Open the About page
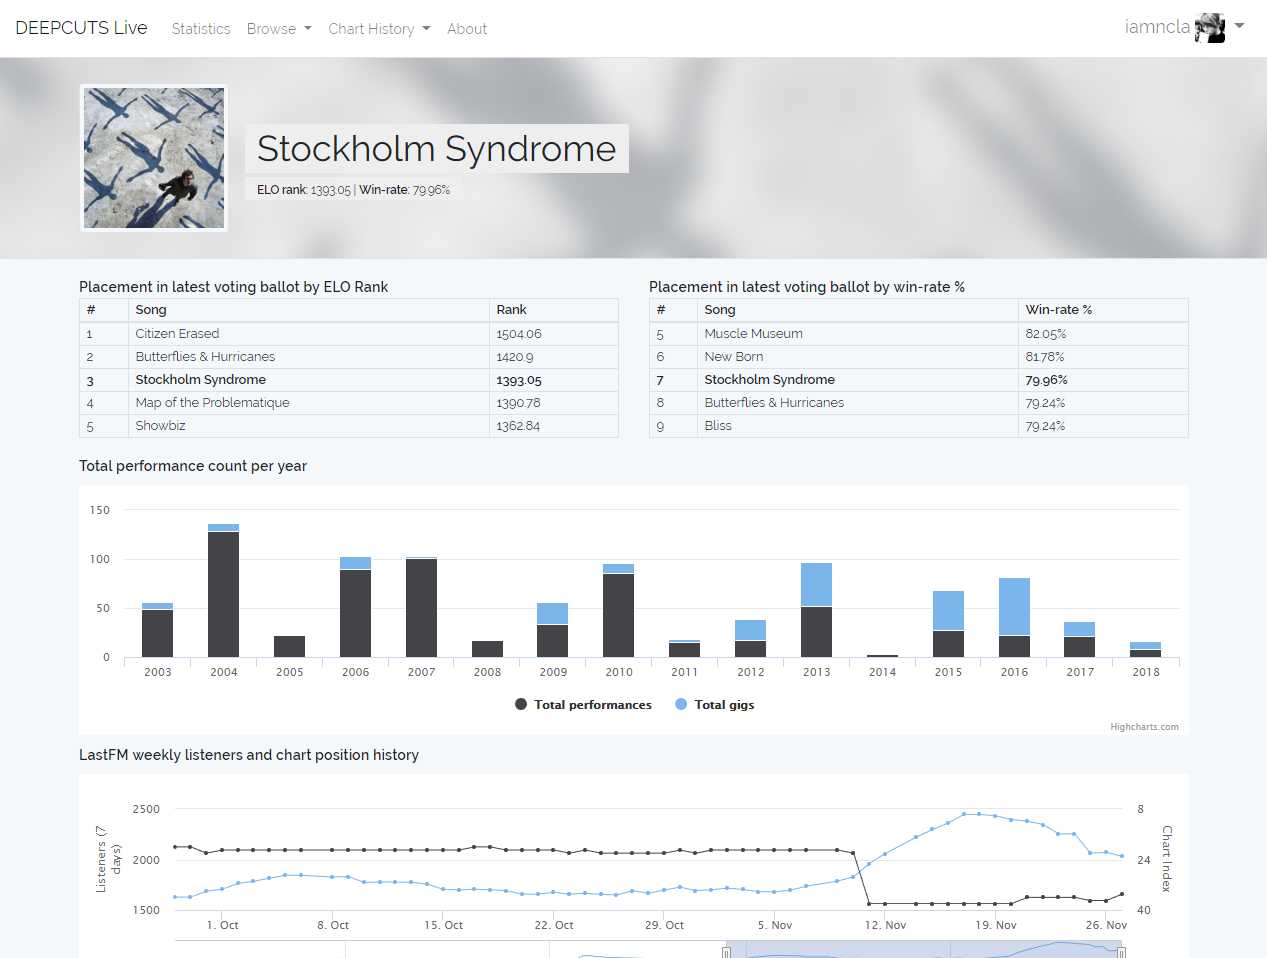 coord(467,28)
